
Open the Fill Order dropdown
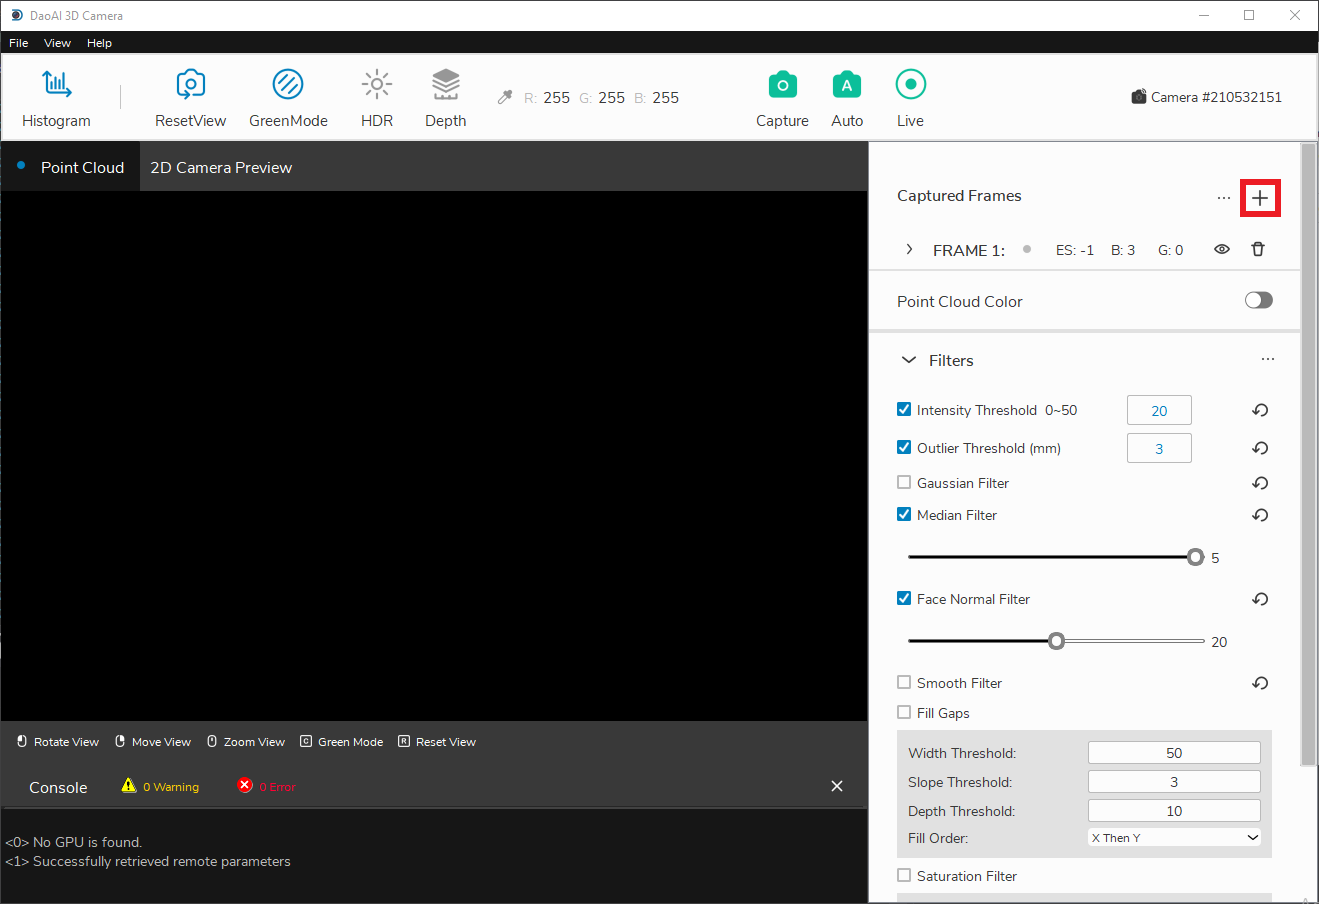pos(1174,838)
